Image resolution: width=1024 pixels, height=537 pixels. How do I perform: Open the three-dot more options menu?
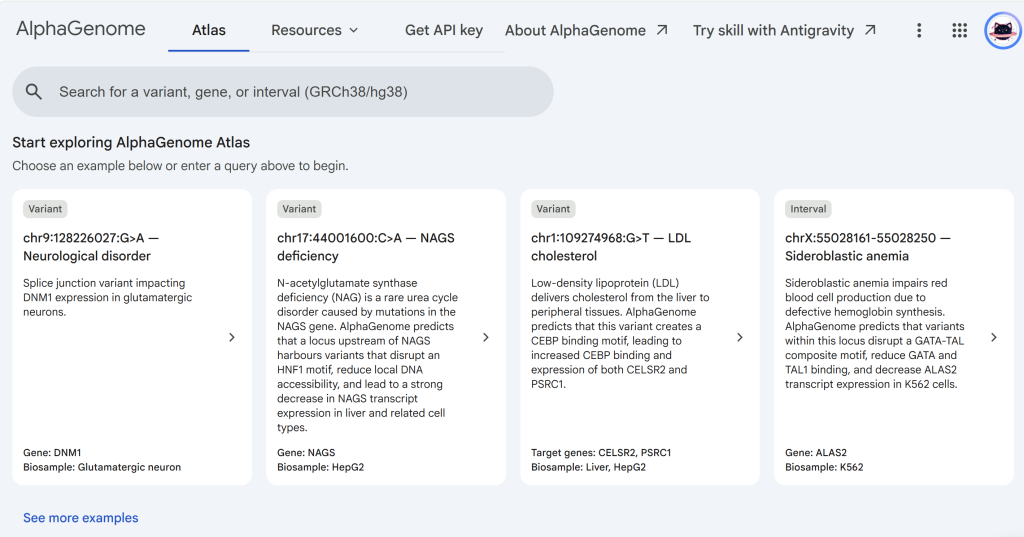[919, 30]
